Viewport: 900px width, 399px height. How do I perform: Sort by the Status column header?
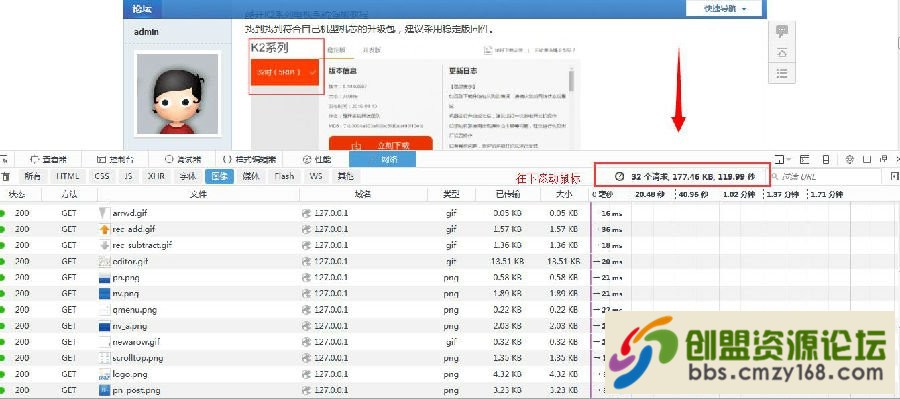point(21,195)
